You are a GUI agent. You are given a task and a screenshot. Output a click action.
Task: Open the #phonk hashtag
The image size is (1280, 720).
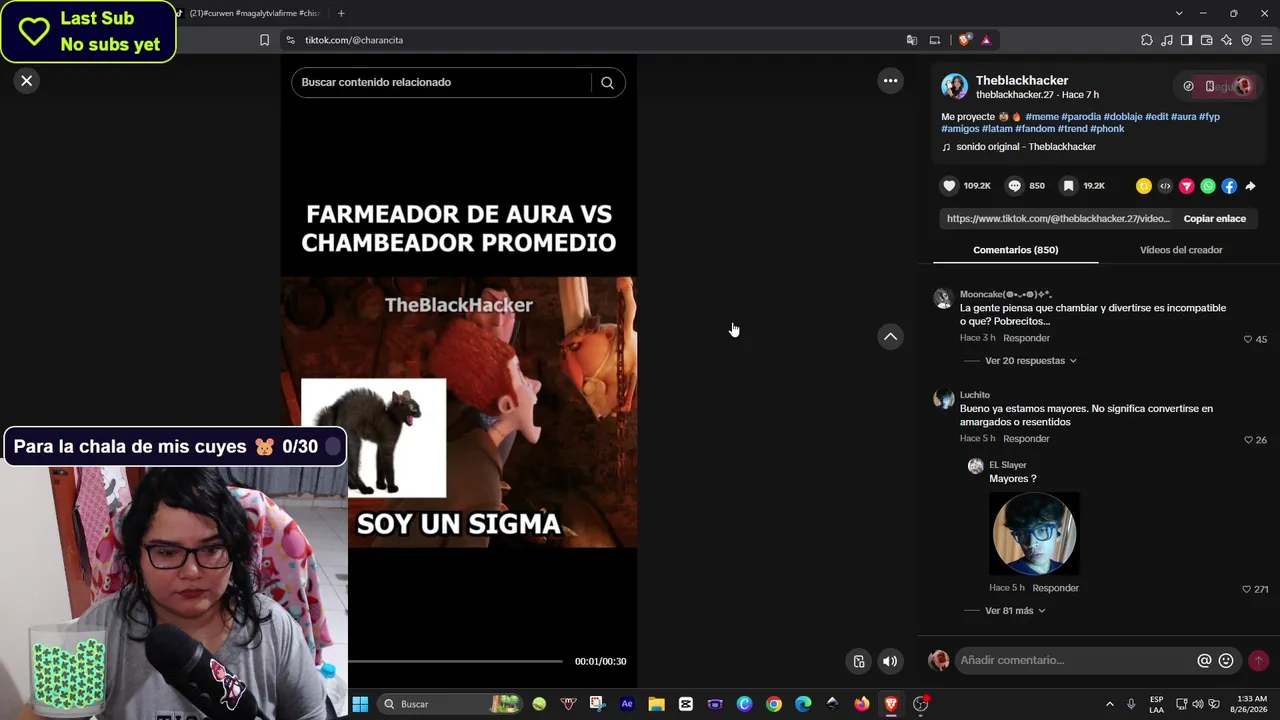coord(1107,129)
